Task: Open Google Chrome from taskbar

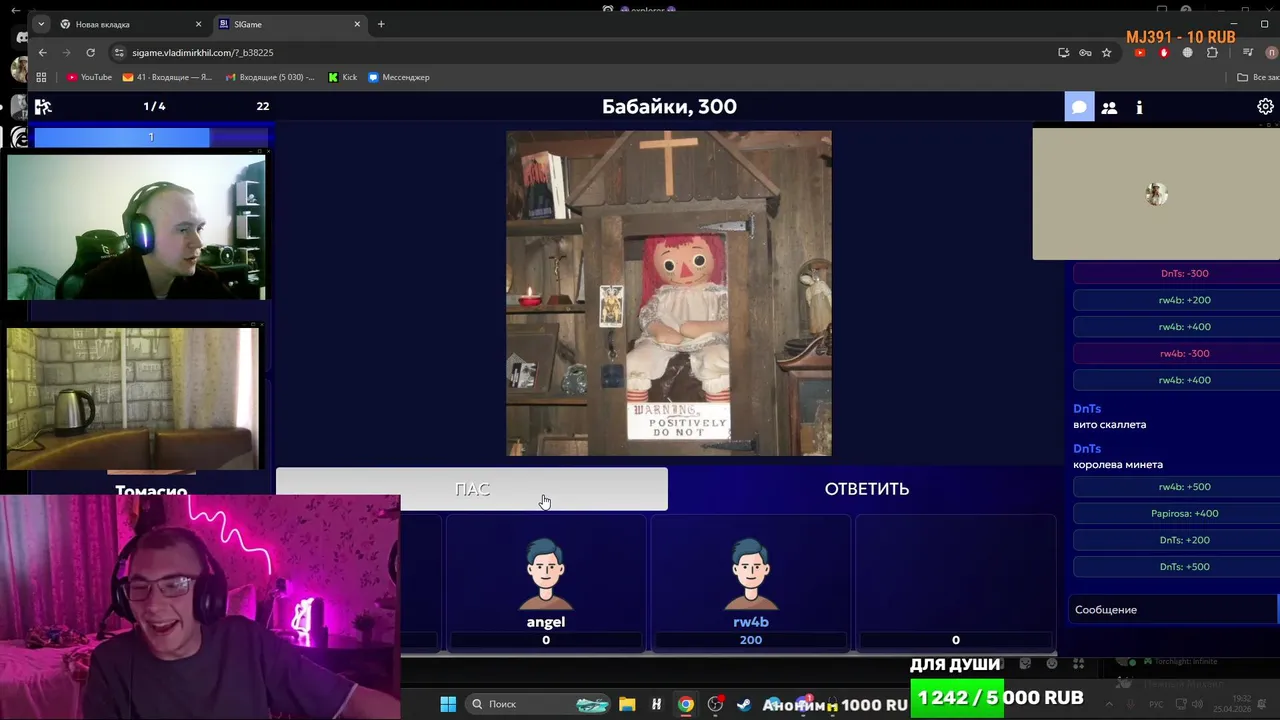Action: click(x=685, y=704)
